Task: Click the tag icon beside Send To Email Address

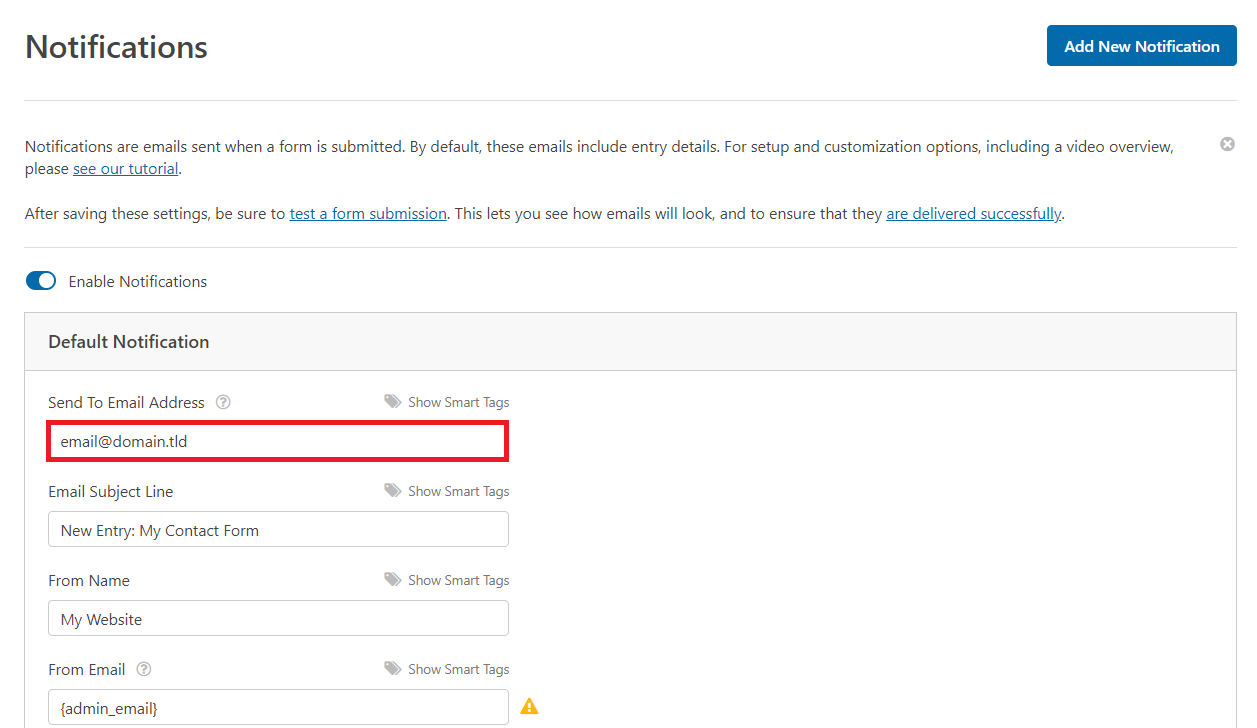Action: (392, 401)
